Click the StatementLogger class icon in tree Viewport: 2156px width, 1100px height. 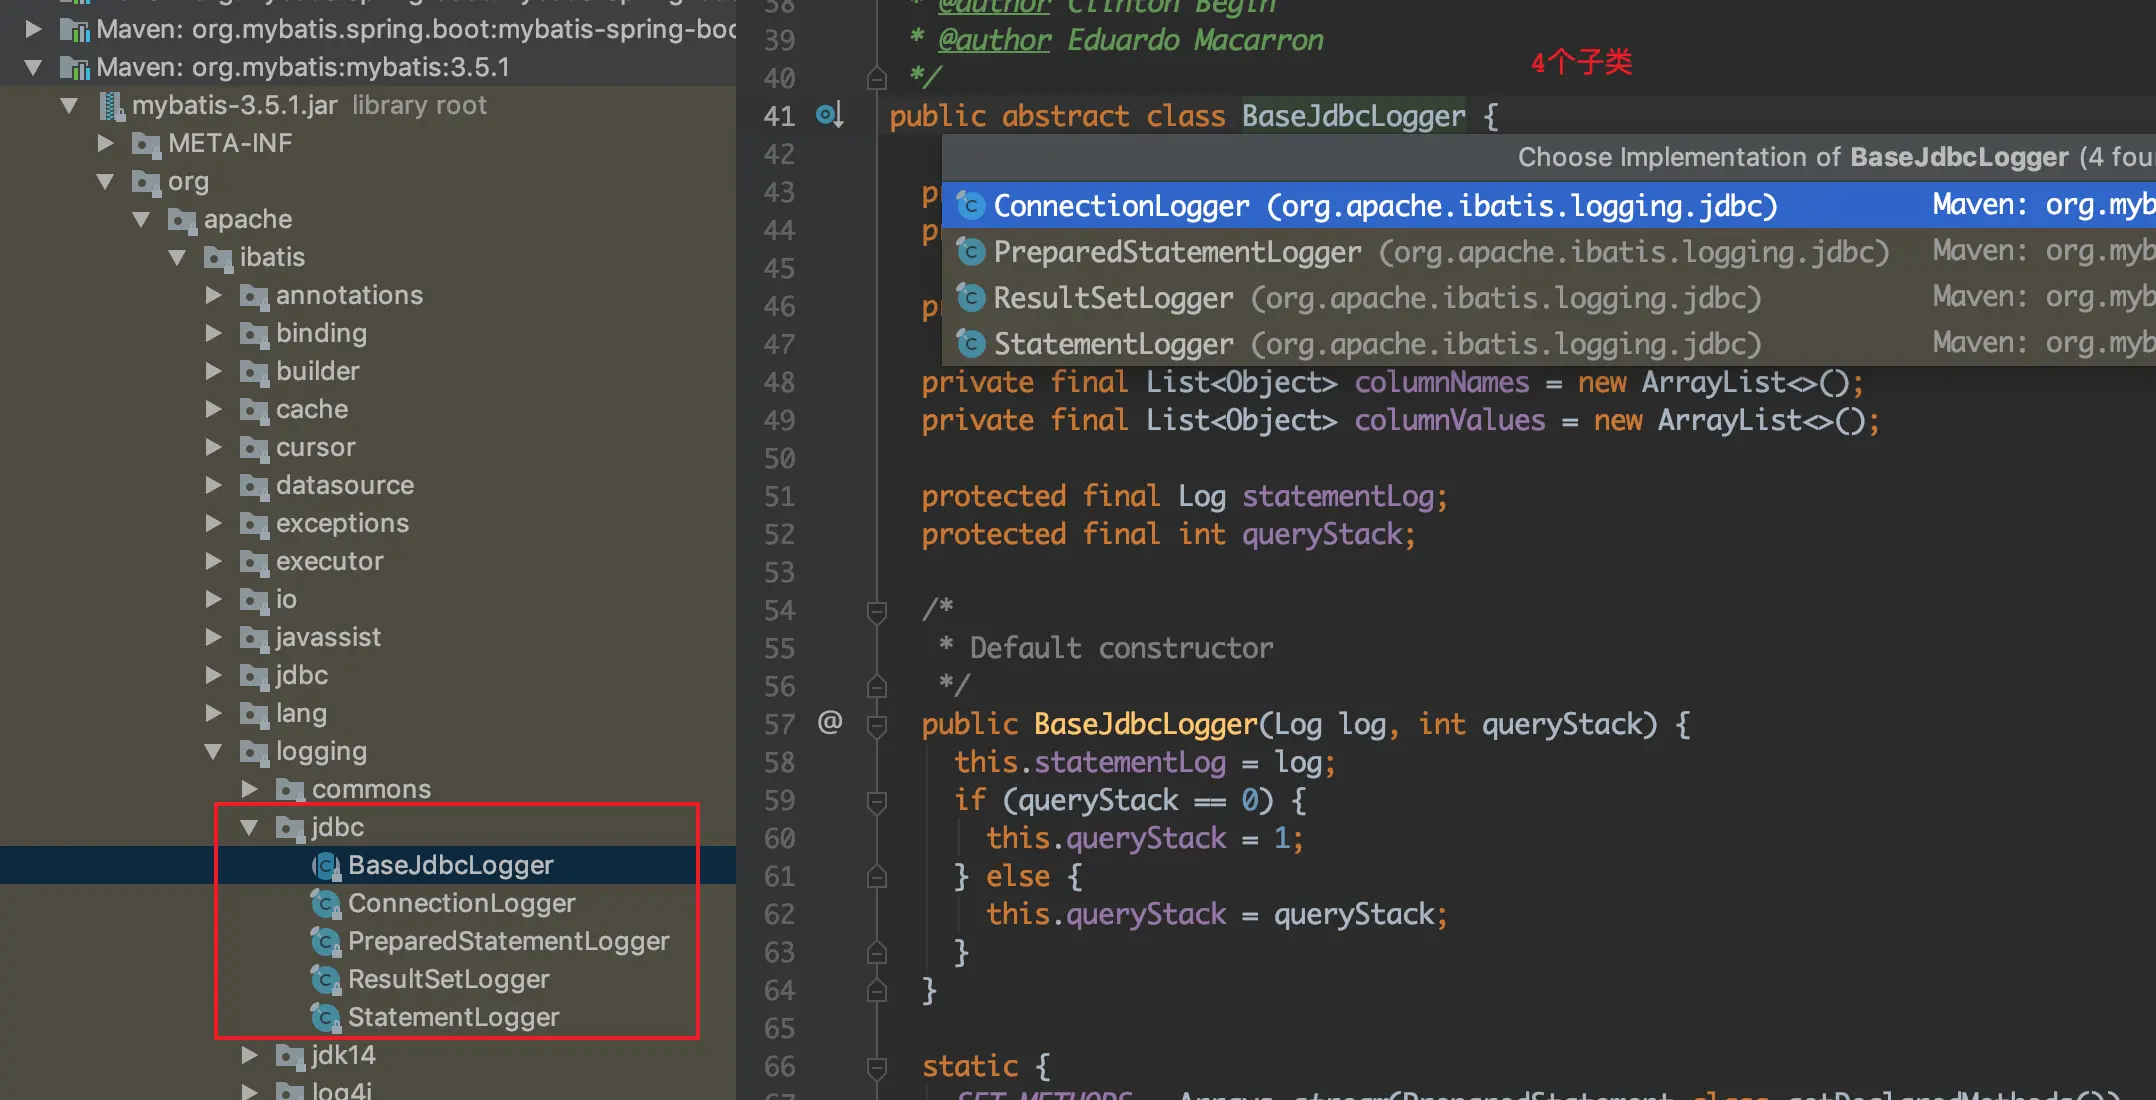(x=326, y=1018)
